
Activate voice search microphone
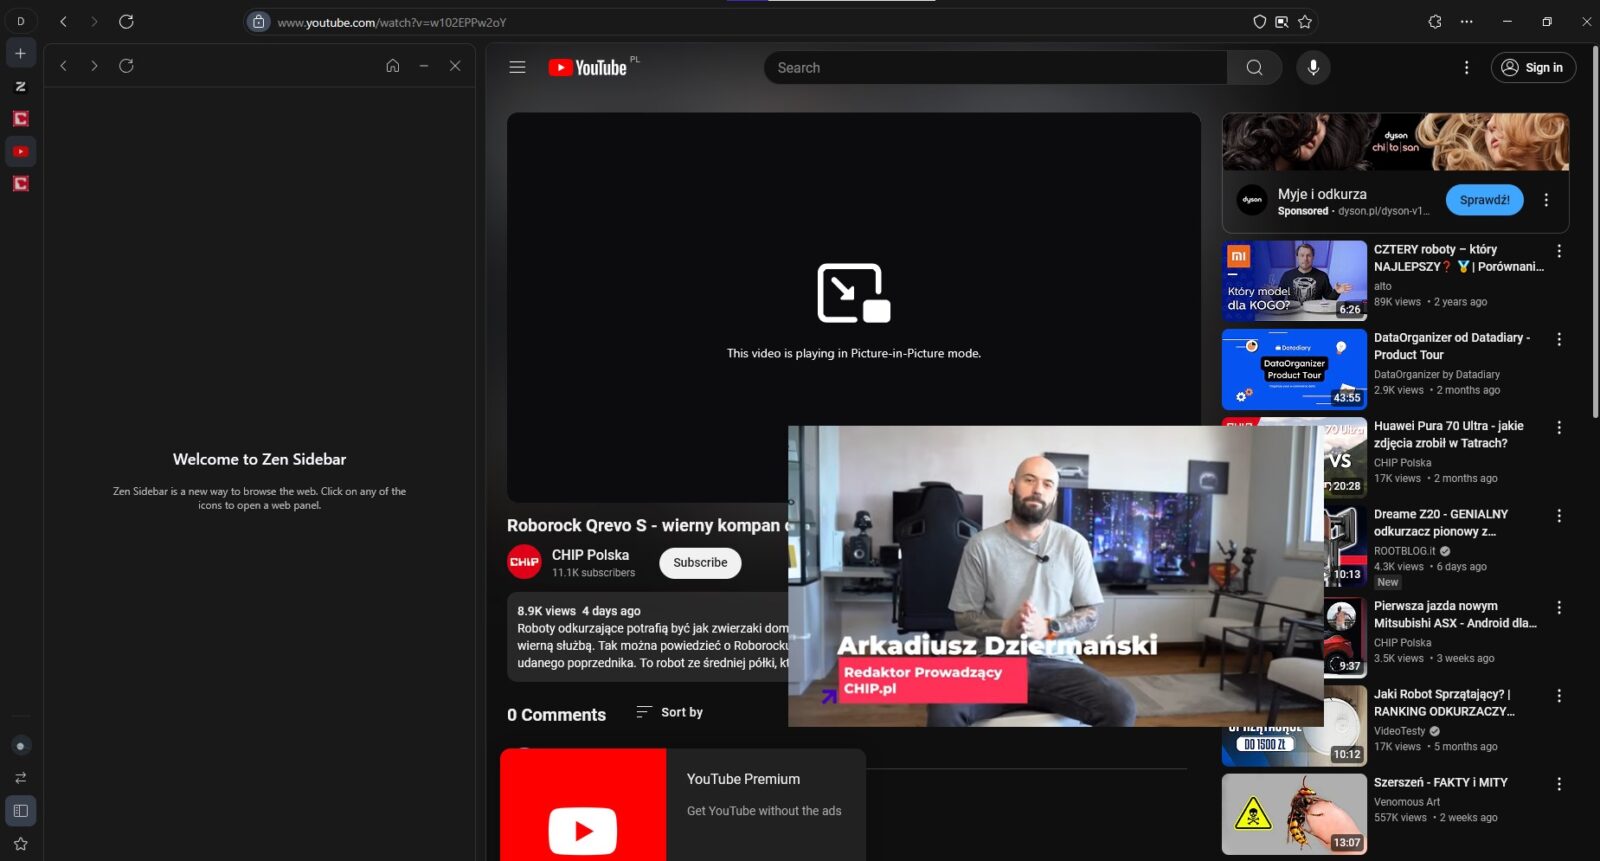click(1313, 67)
